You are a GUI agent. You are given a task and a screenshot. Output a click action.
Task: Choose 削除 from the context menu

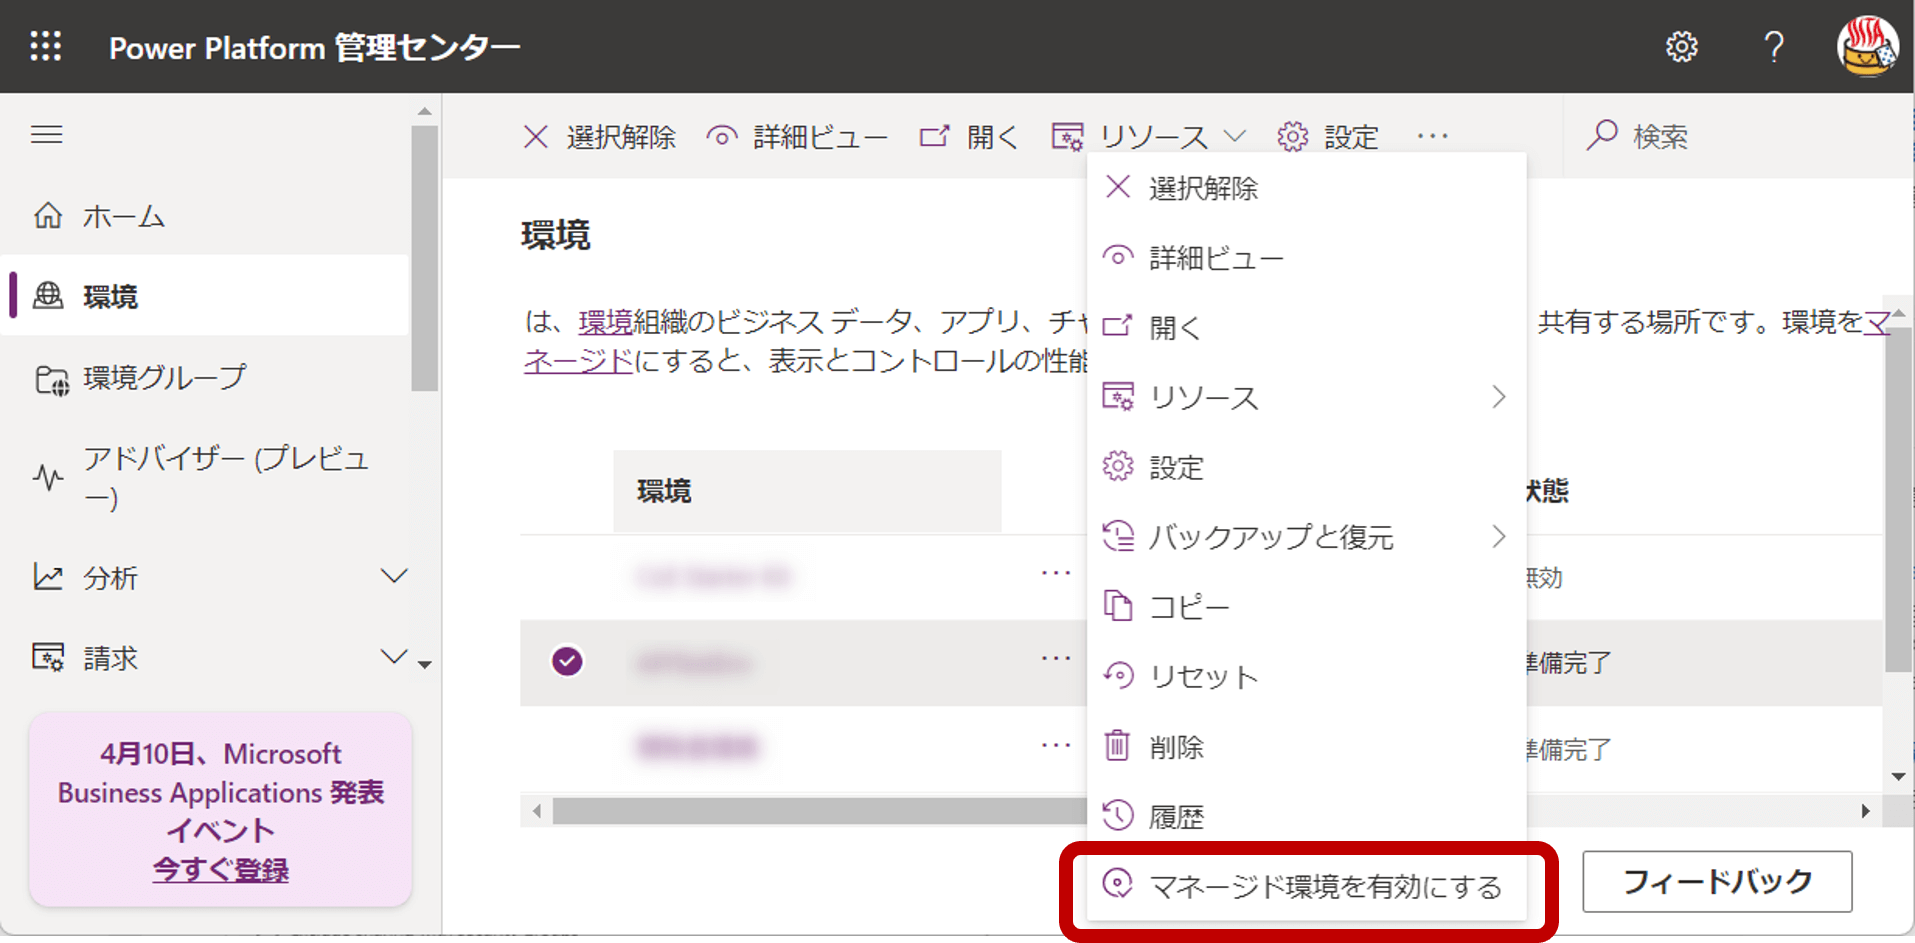pos(1306,747)
